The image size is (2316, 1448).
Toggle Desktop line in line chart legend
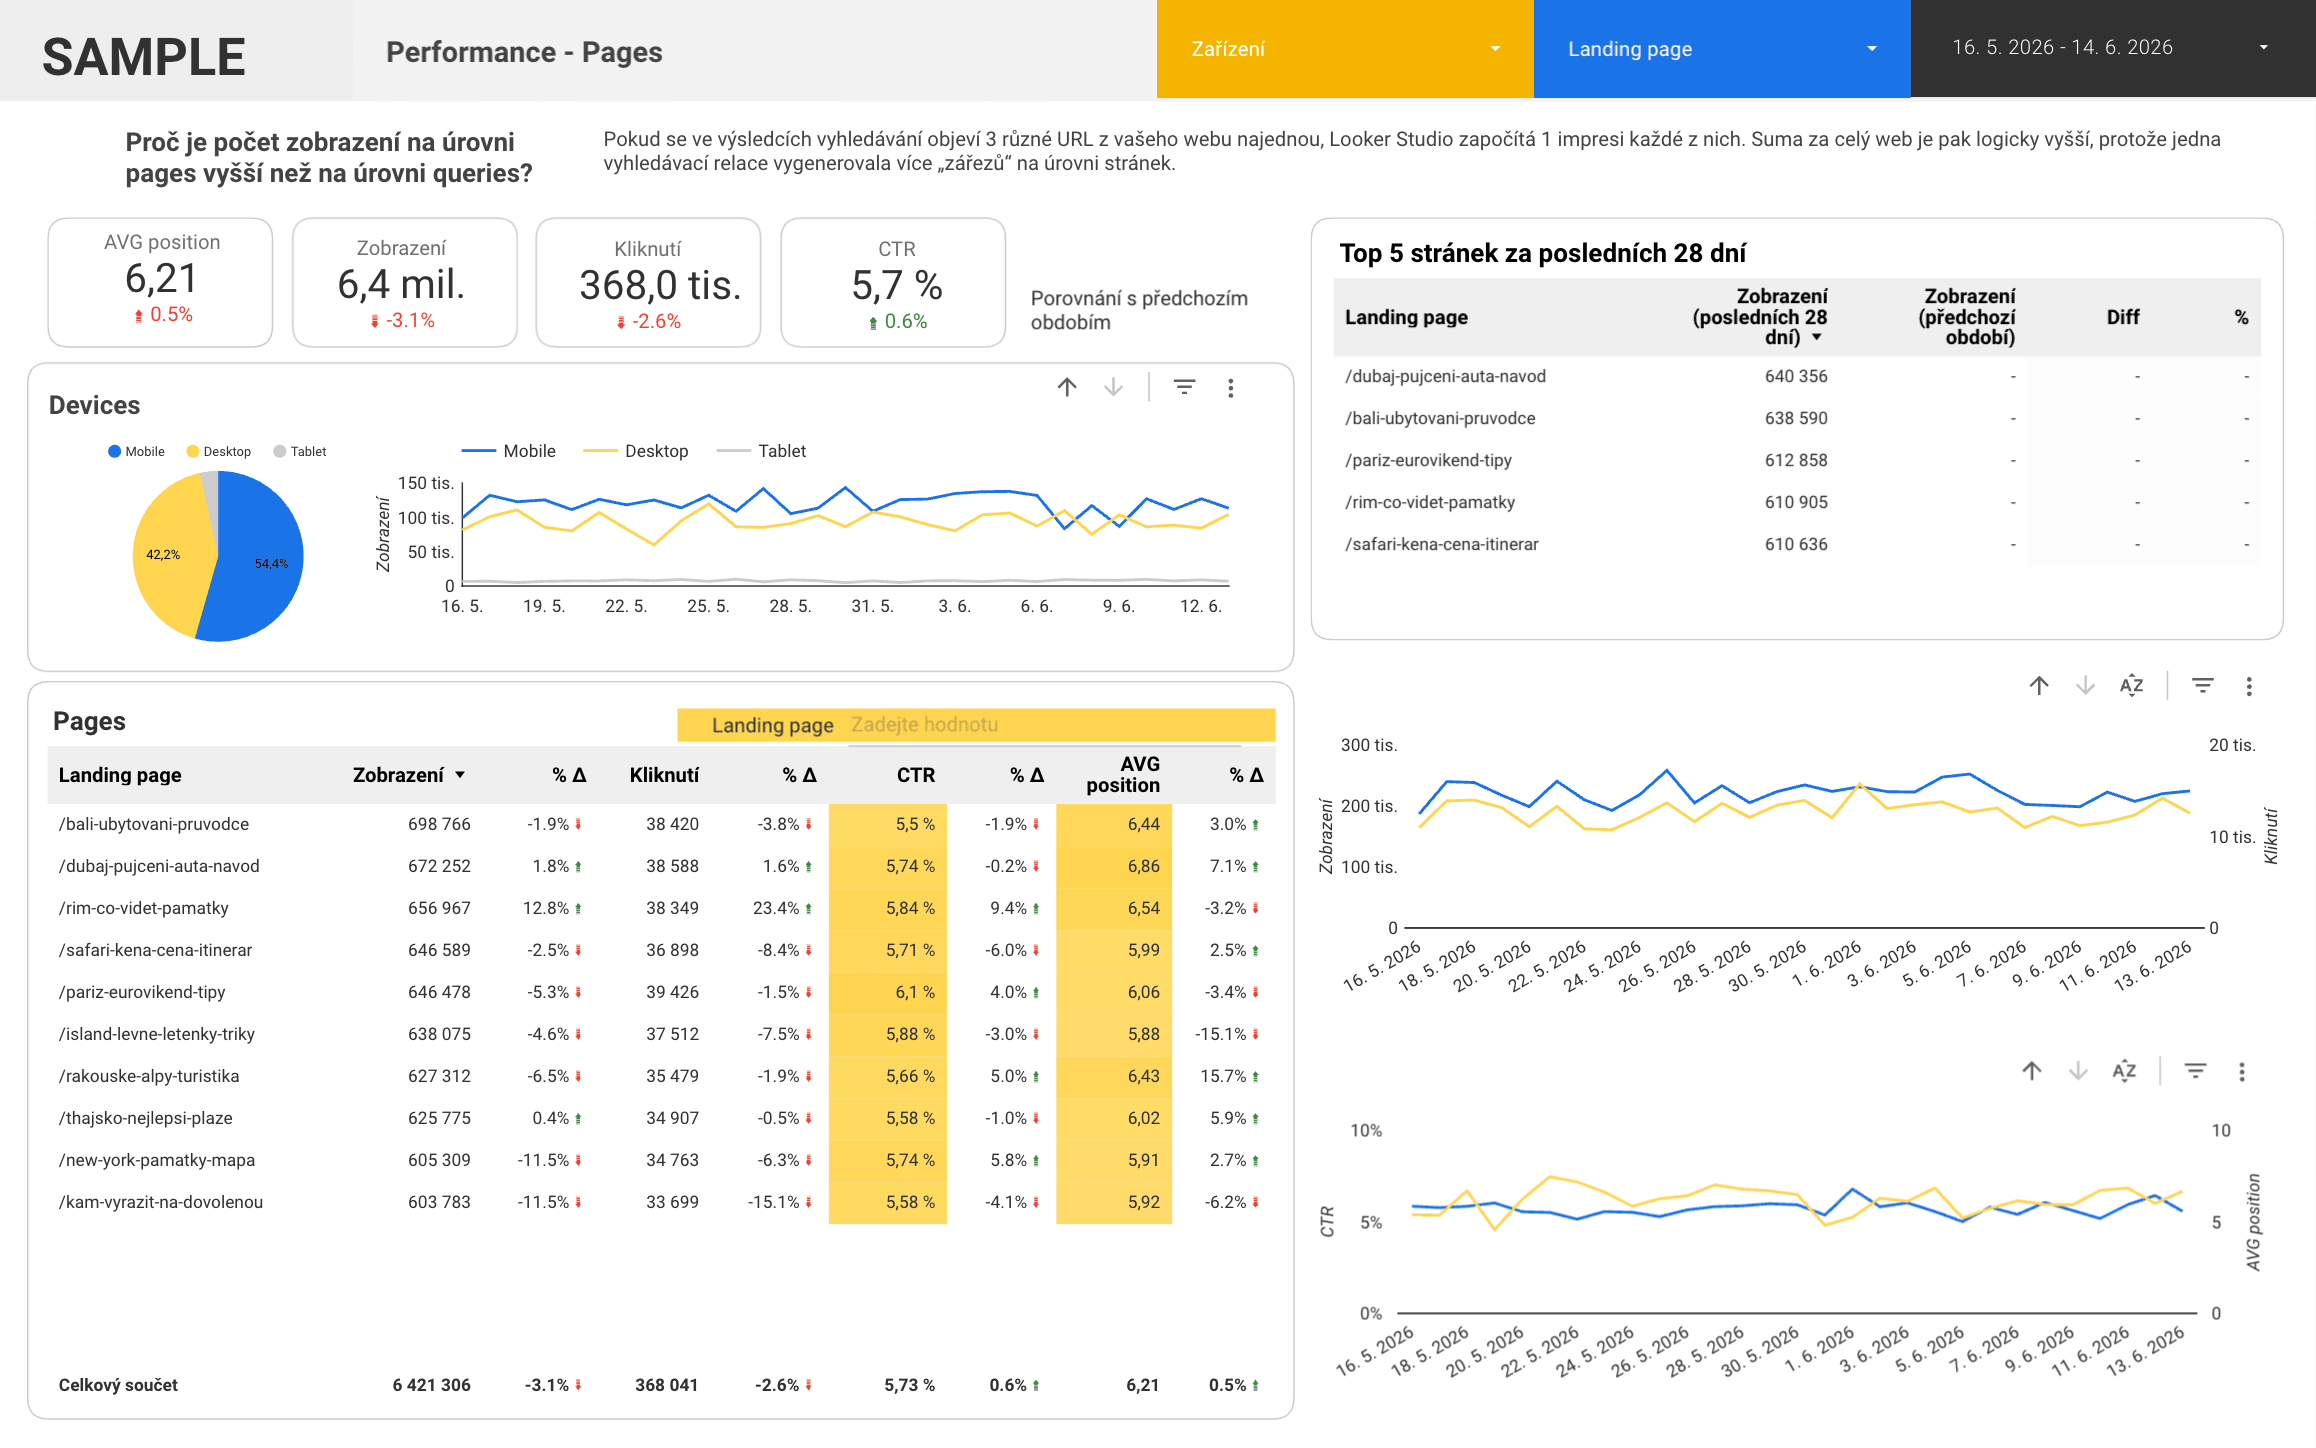(636, 451)
